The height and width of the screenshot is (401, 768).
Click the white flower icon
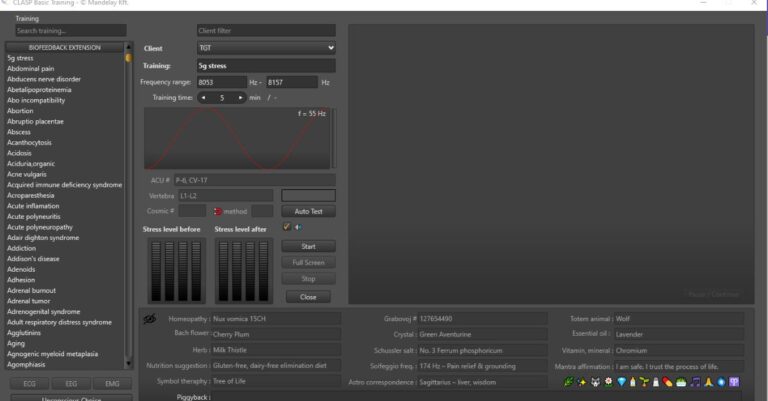pos(608,382)
